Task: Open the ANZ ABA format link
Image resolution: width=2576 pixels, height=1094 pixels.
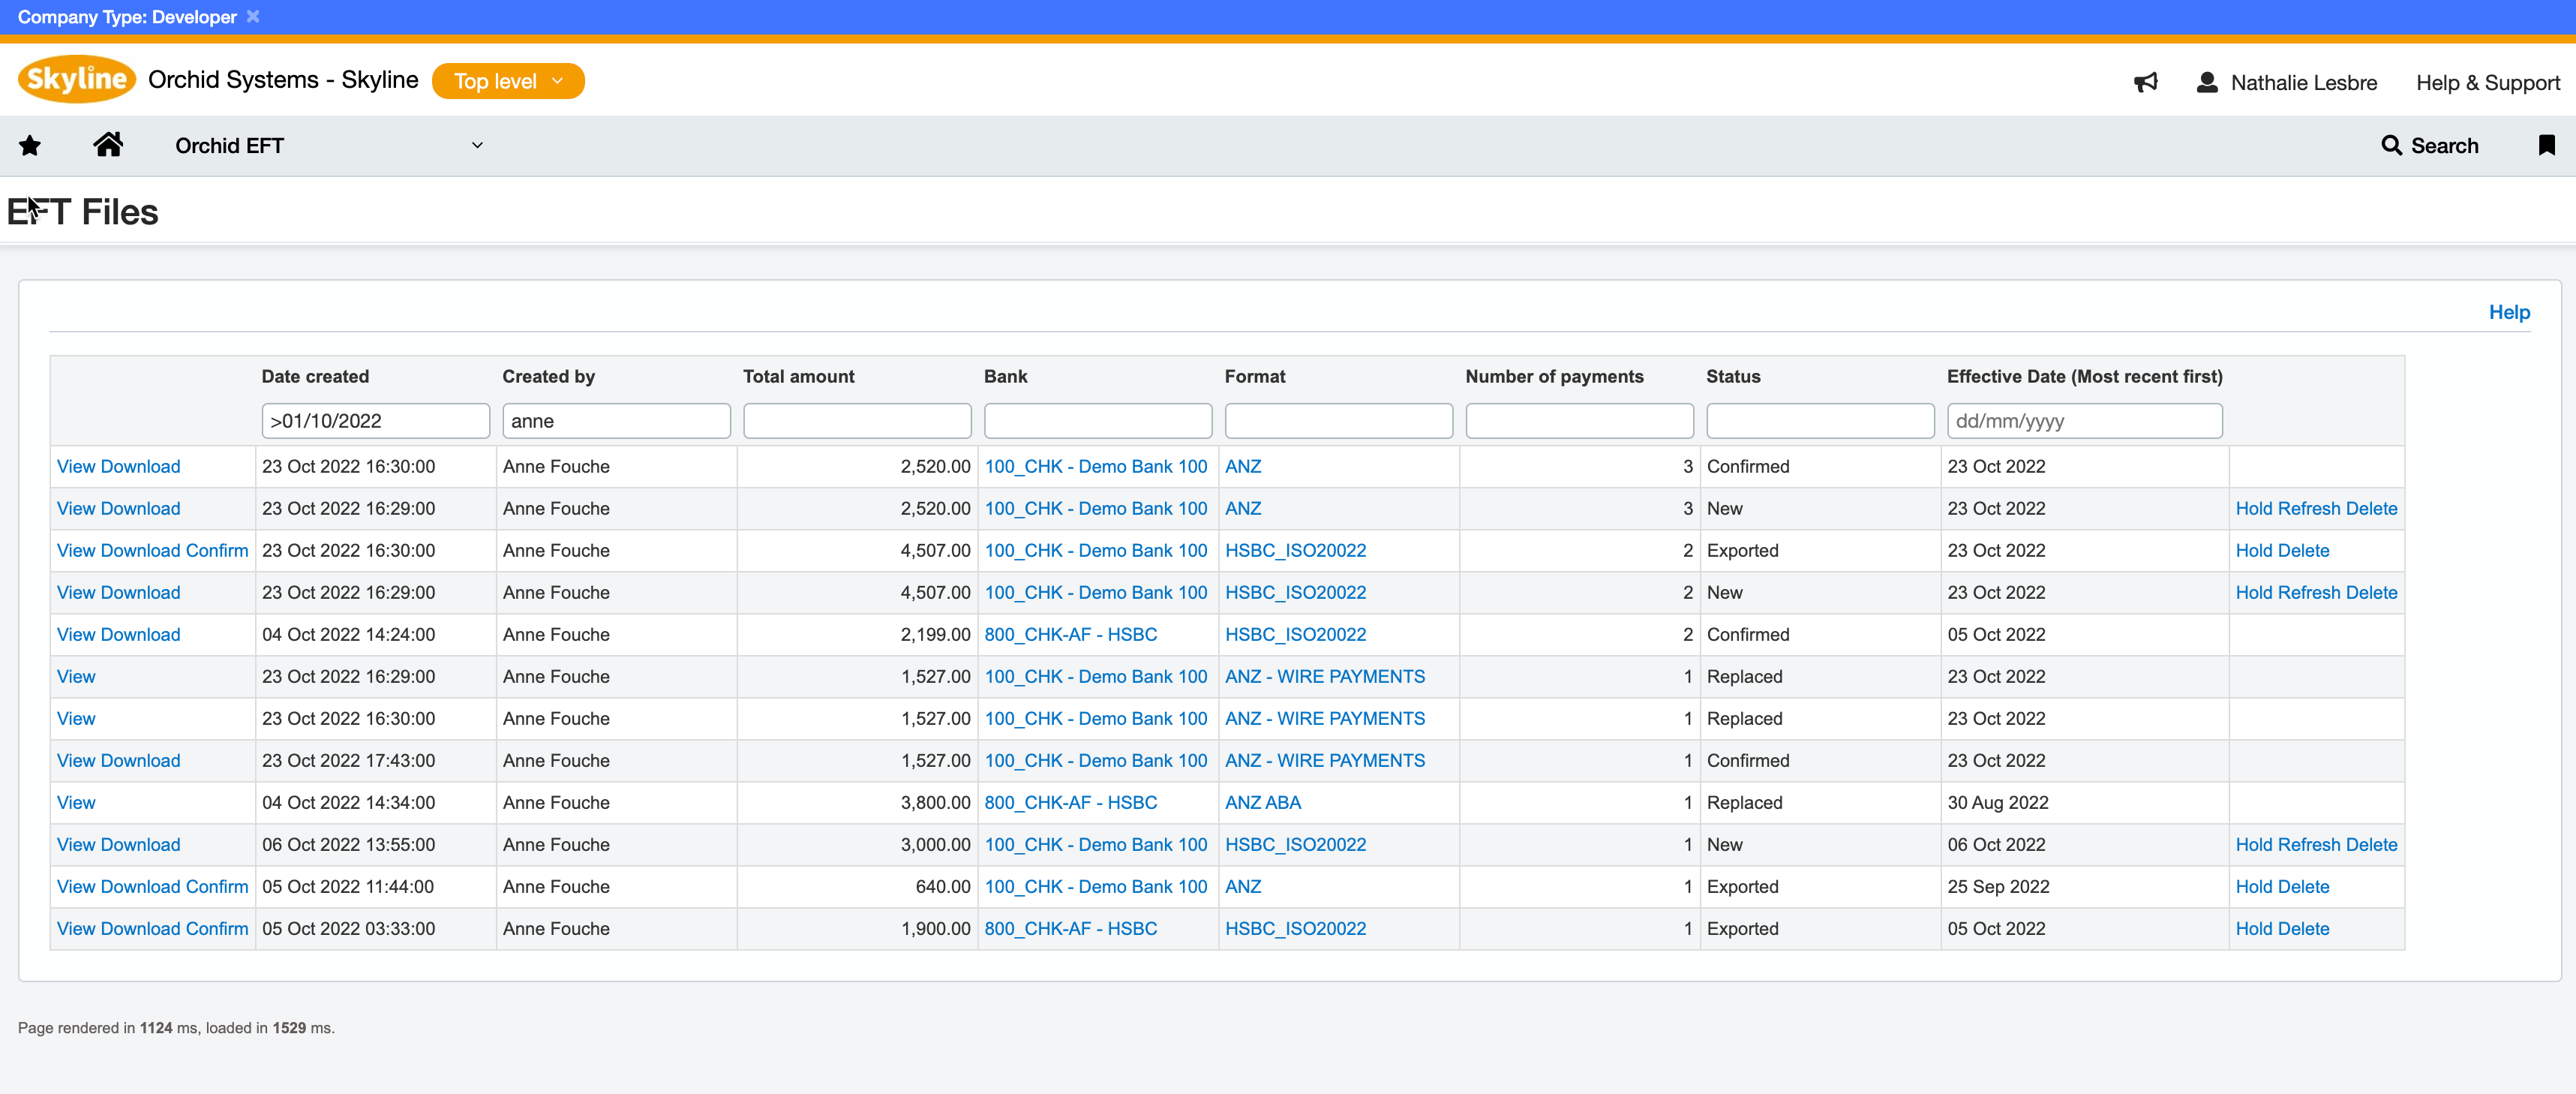Action: click(1263, 803)
